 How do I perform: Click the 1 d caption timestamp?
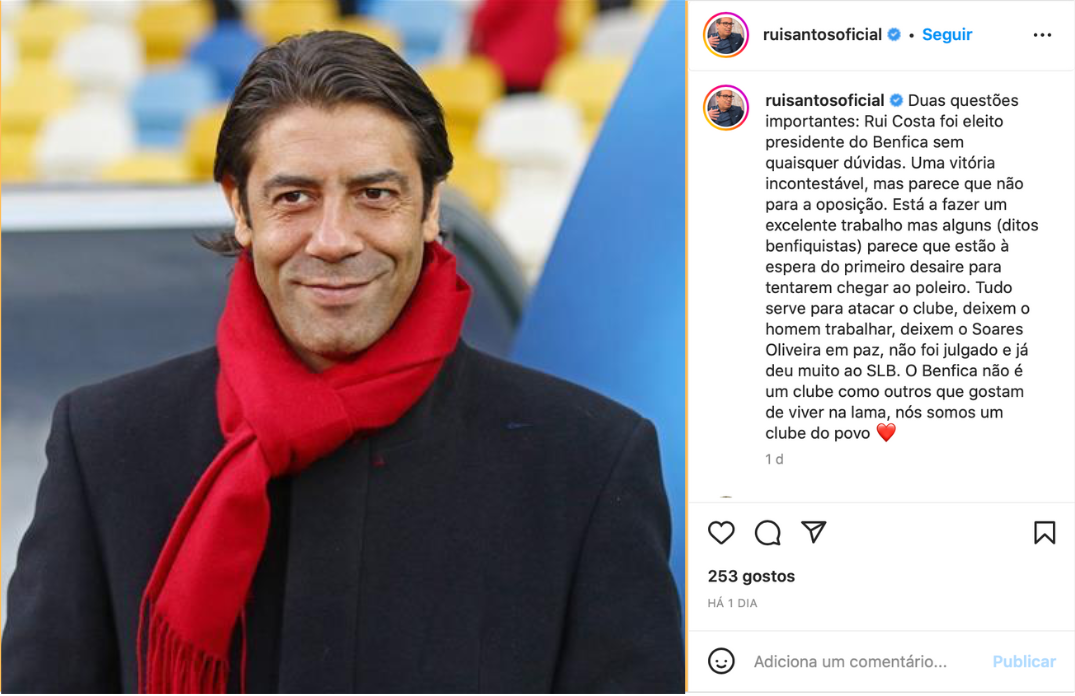pos(774,459)
